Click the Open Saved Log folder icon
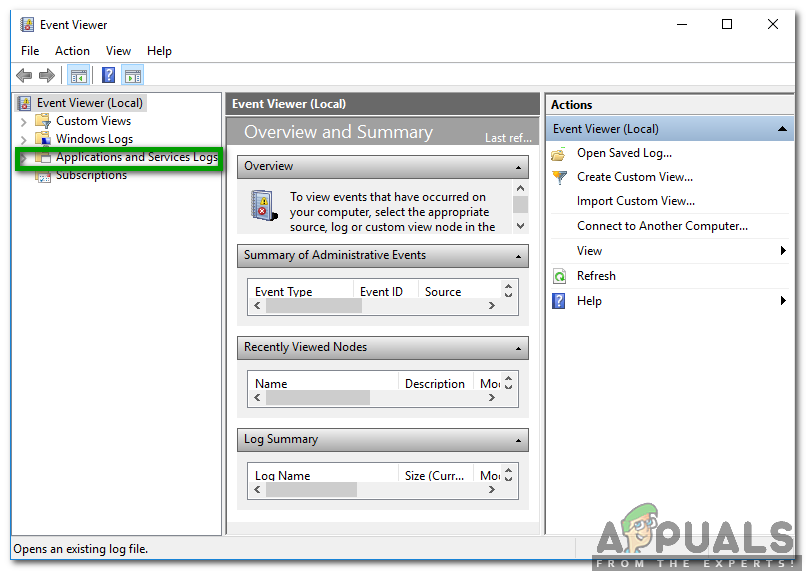 (x=558, y=154)
